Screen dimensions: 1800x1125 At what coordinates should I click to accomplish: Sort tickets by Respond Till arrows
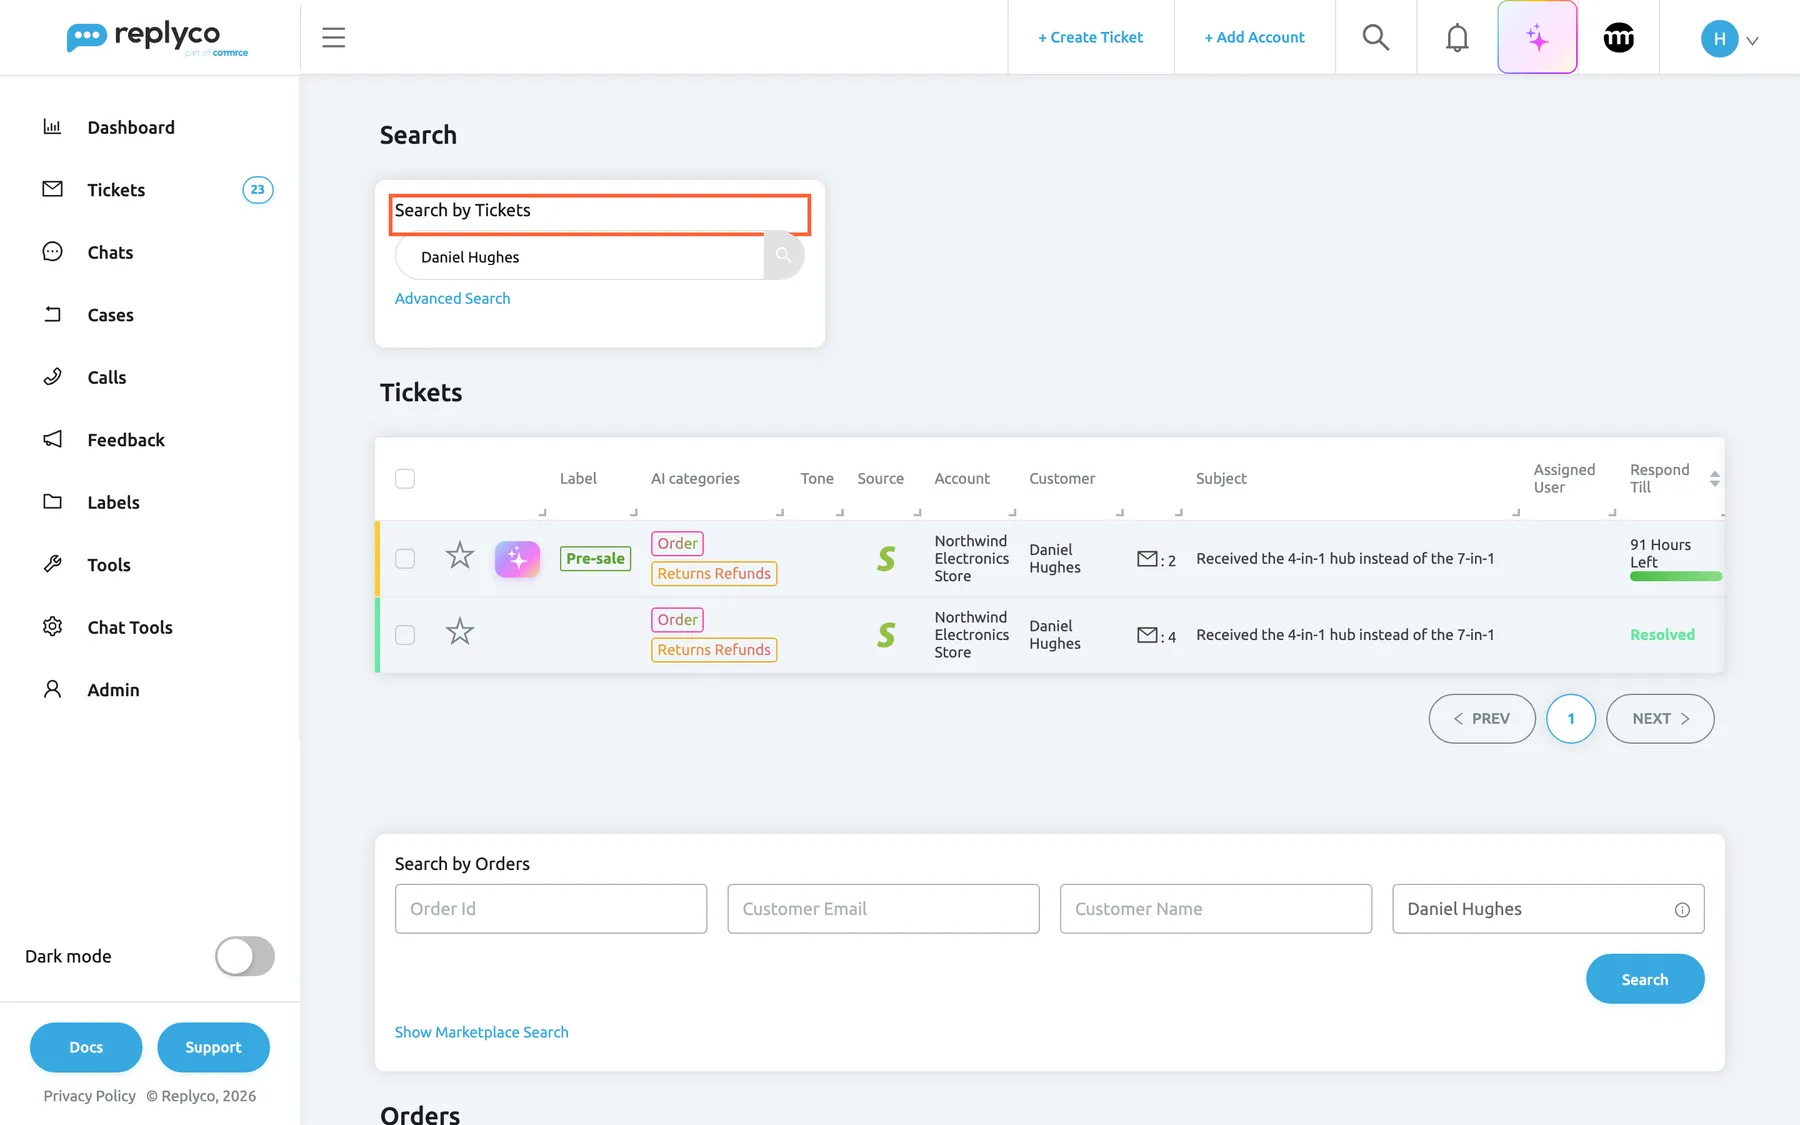[1714, 479]
